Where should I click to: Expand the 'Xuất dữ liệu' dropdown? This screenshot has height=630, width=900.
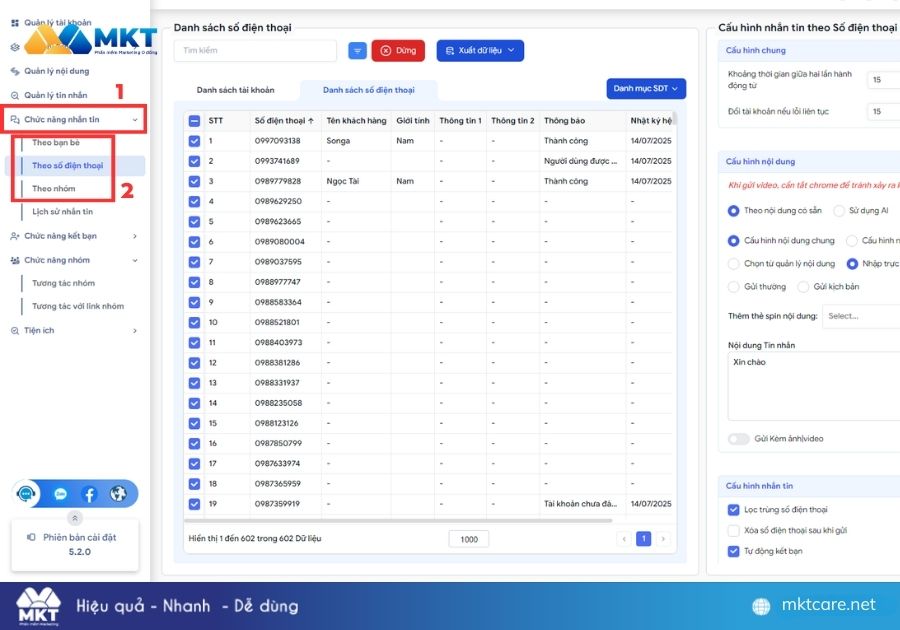pos(480,50)
